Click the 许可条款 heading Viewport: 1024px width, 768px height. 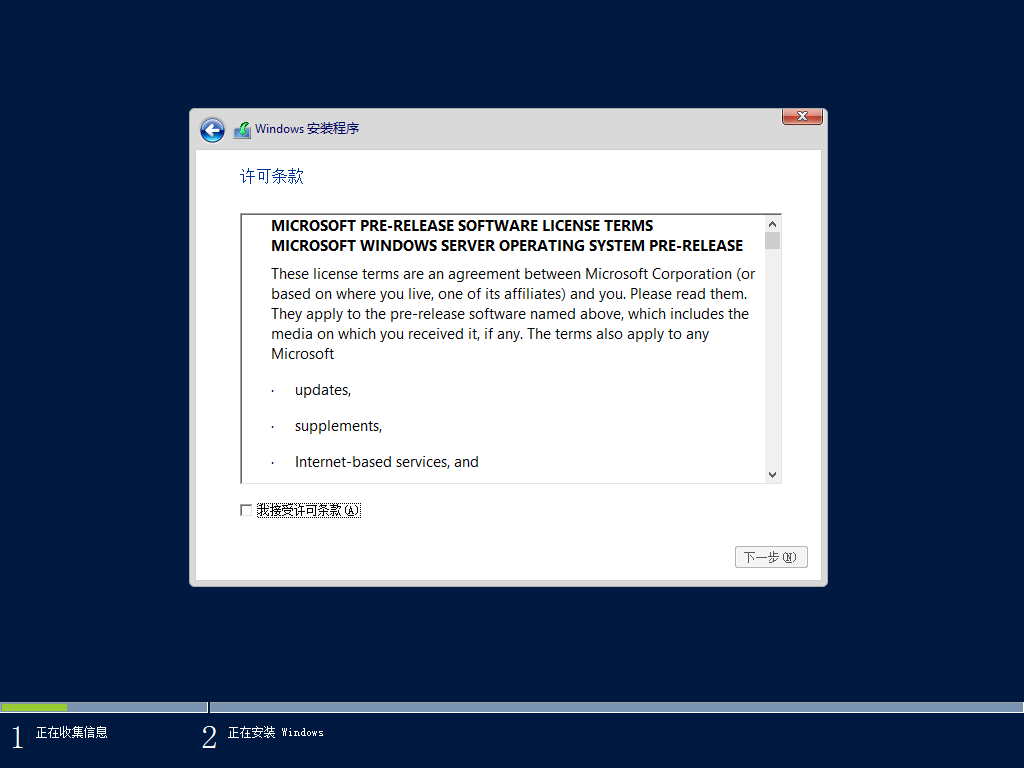[272, 176]
